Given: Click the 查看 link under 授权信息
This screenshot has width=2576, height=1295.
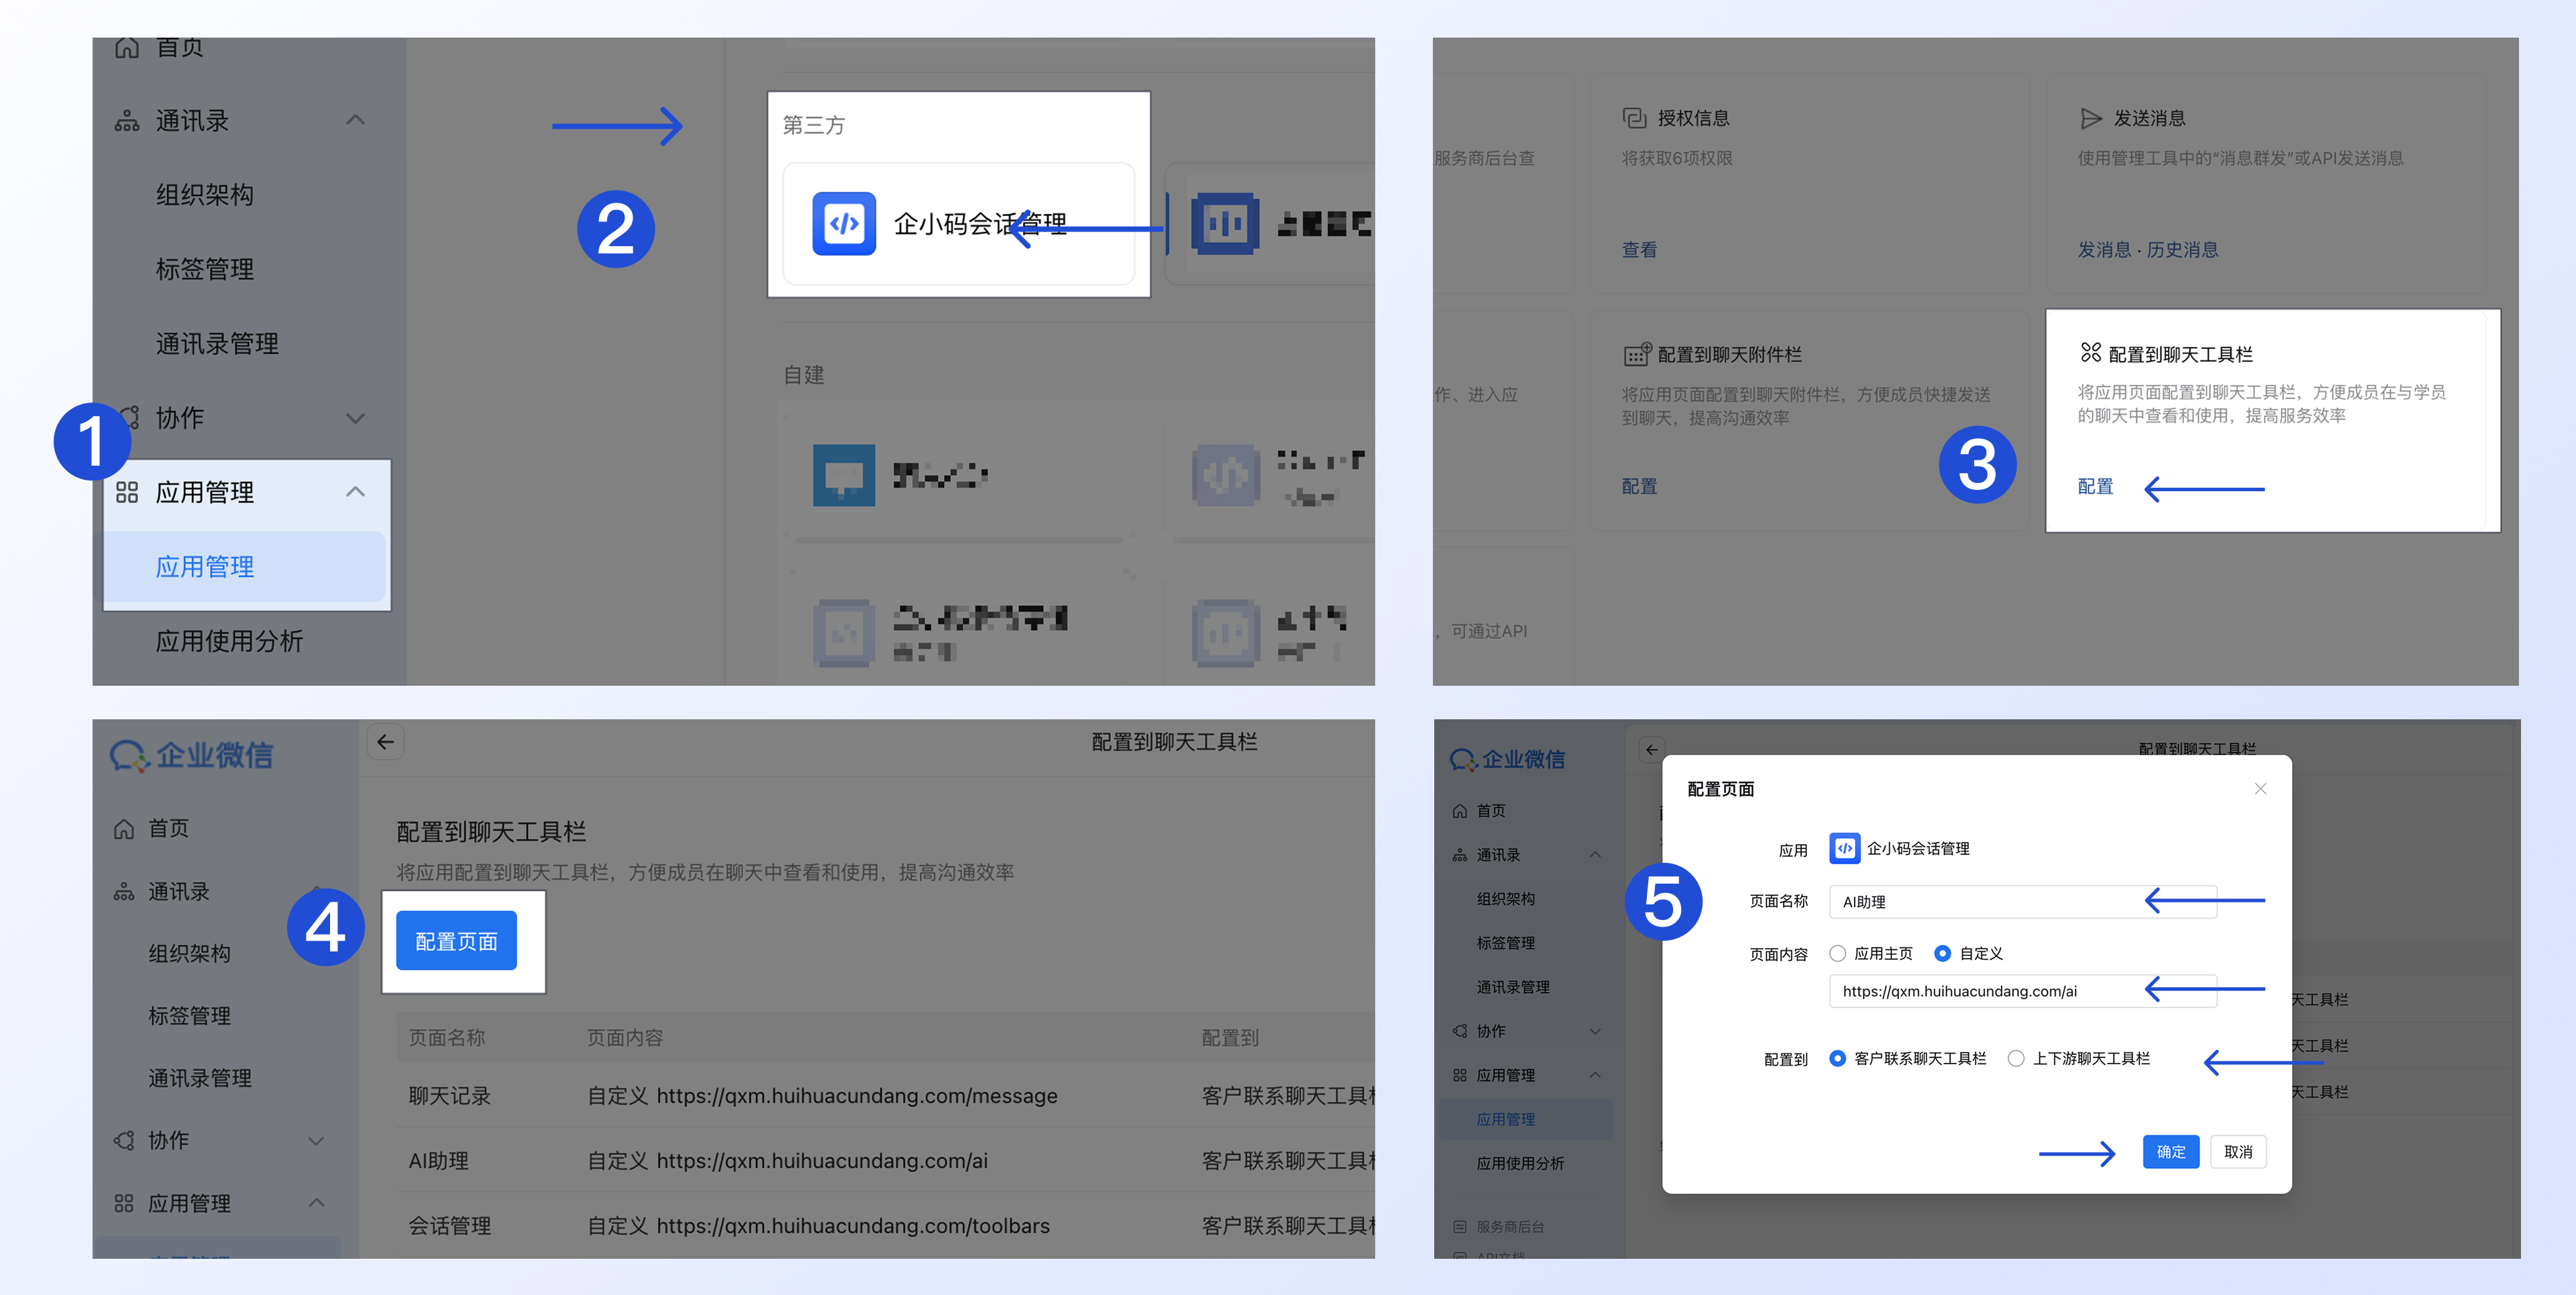Looking at the screenshot, I should [x=1639, y=250].
